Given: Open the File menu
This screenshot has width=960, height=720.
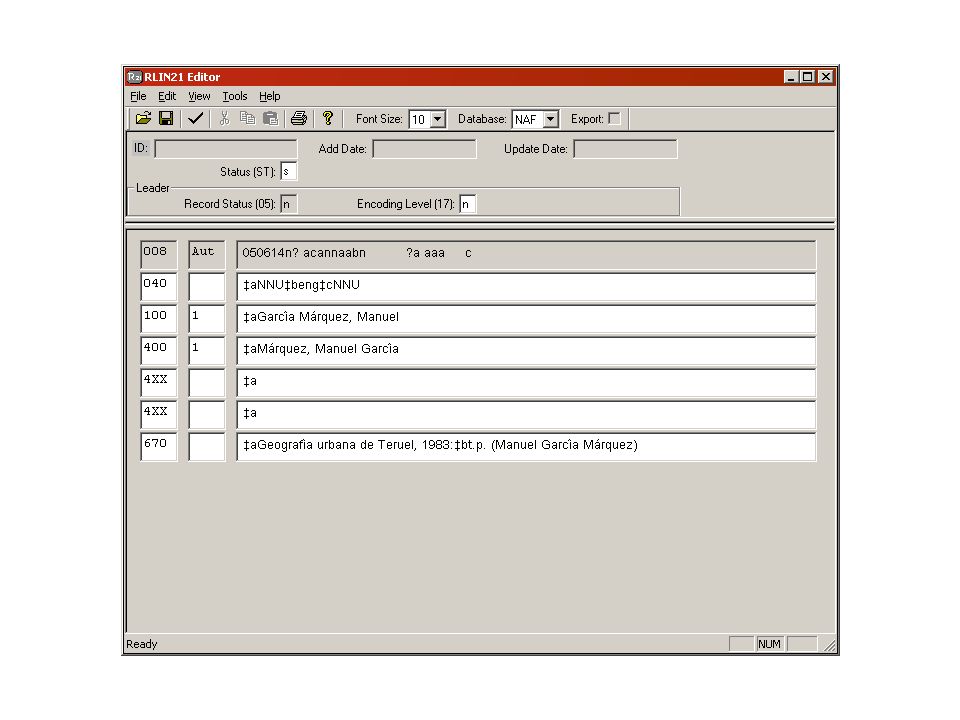Looking at the screenshot, I should [x=138, y=96].
